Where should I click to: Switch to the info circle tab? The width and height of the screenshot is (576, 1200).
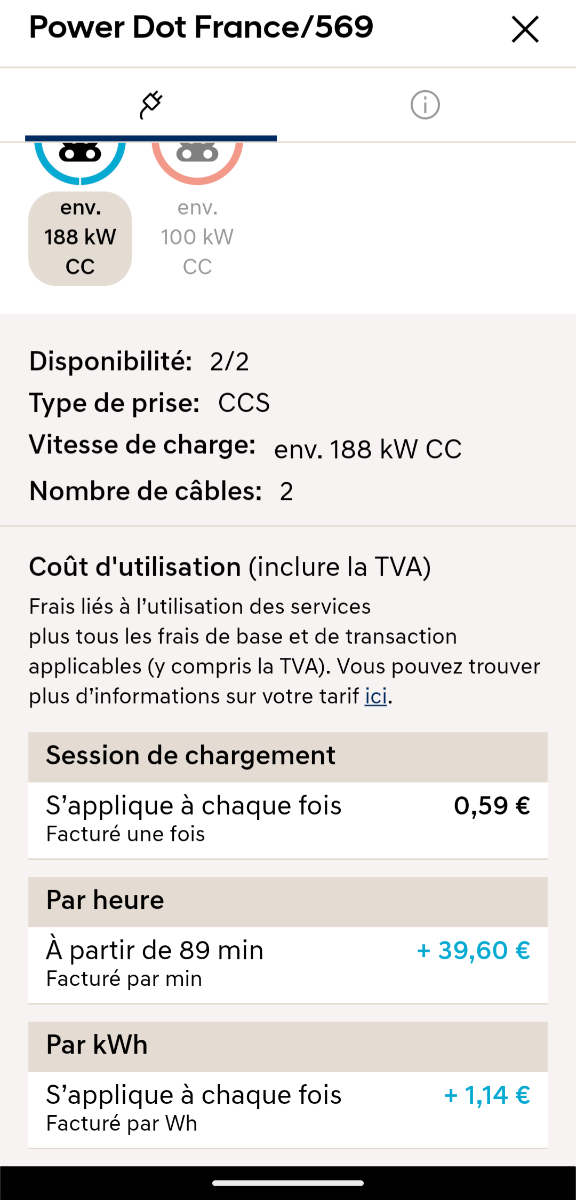tap(425, 104)
